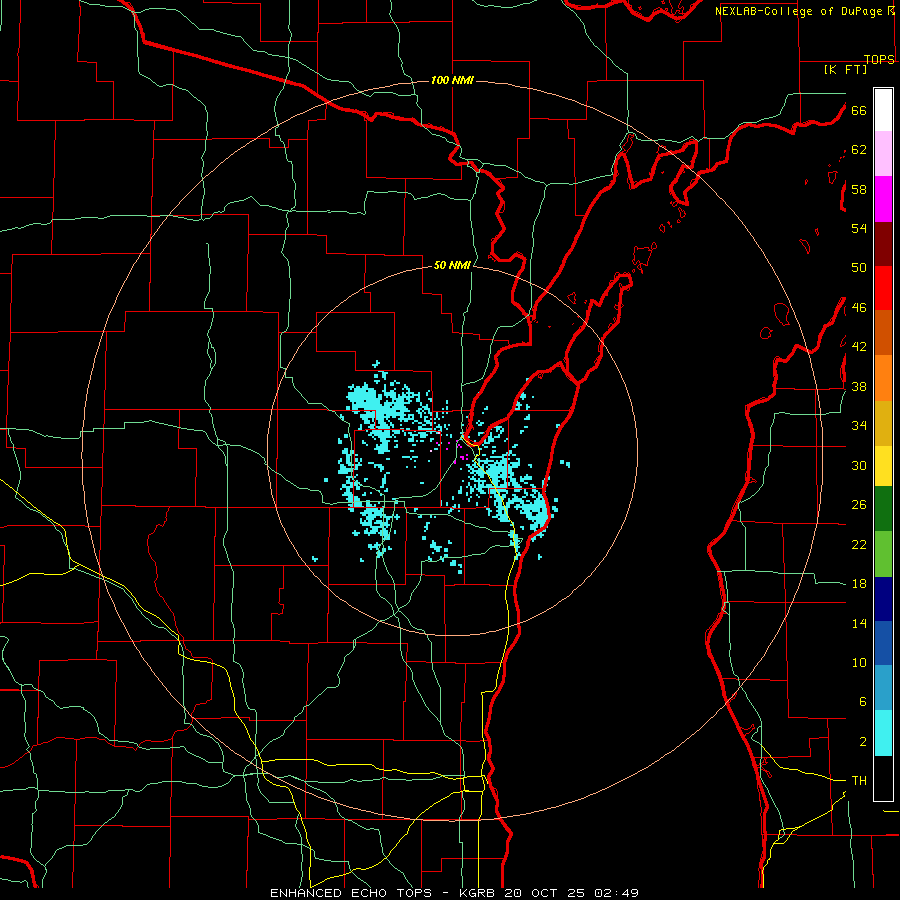Click the white 66 kft color swatch
The image size is (900, 900).
pyautogui.click(x=883, y=110)
